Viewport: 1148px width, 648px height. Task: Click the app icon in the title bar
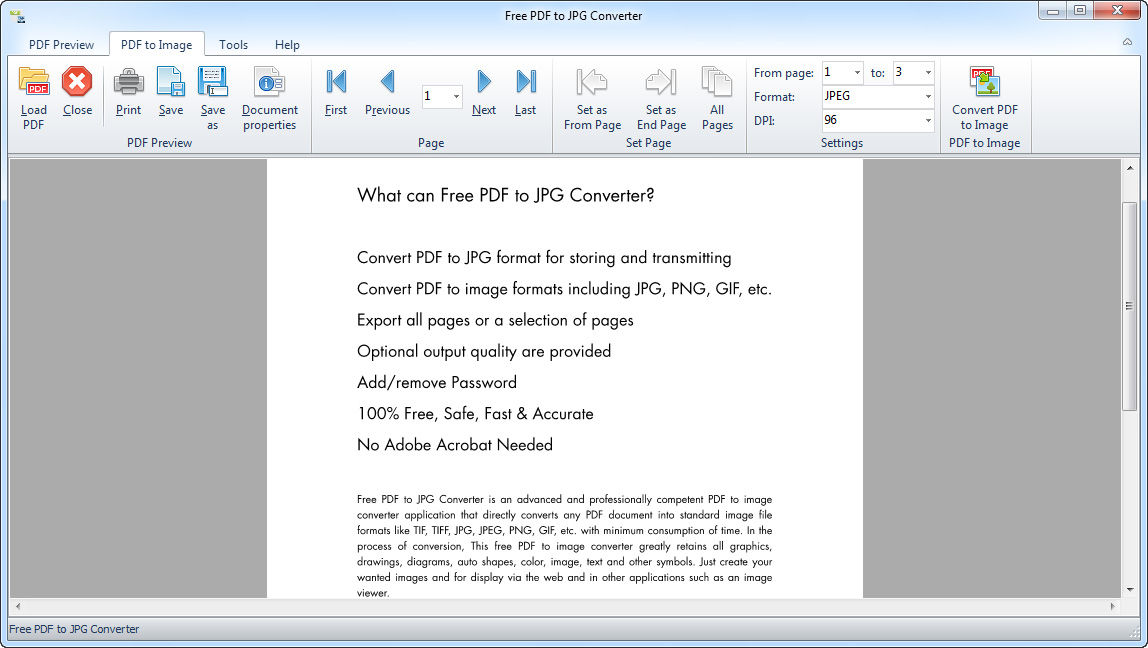[x=18, y=15]
